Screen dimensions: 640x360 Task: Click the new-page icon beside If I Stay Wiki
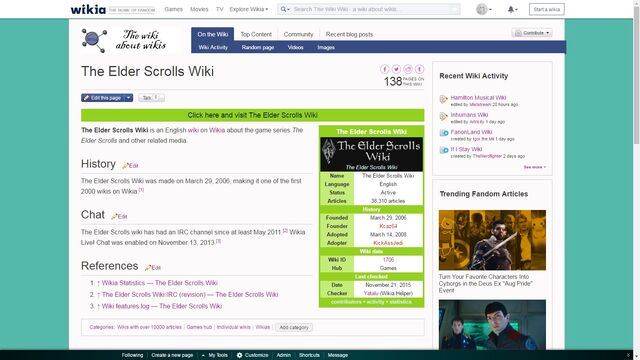pos(444,150)
